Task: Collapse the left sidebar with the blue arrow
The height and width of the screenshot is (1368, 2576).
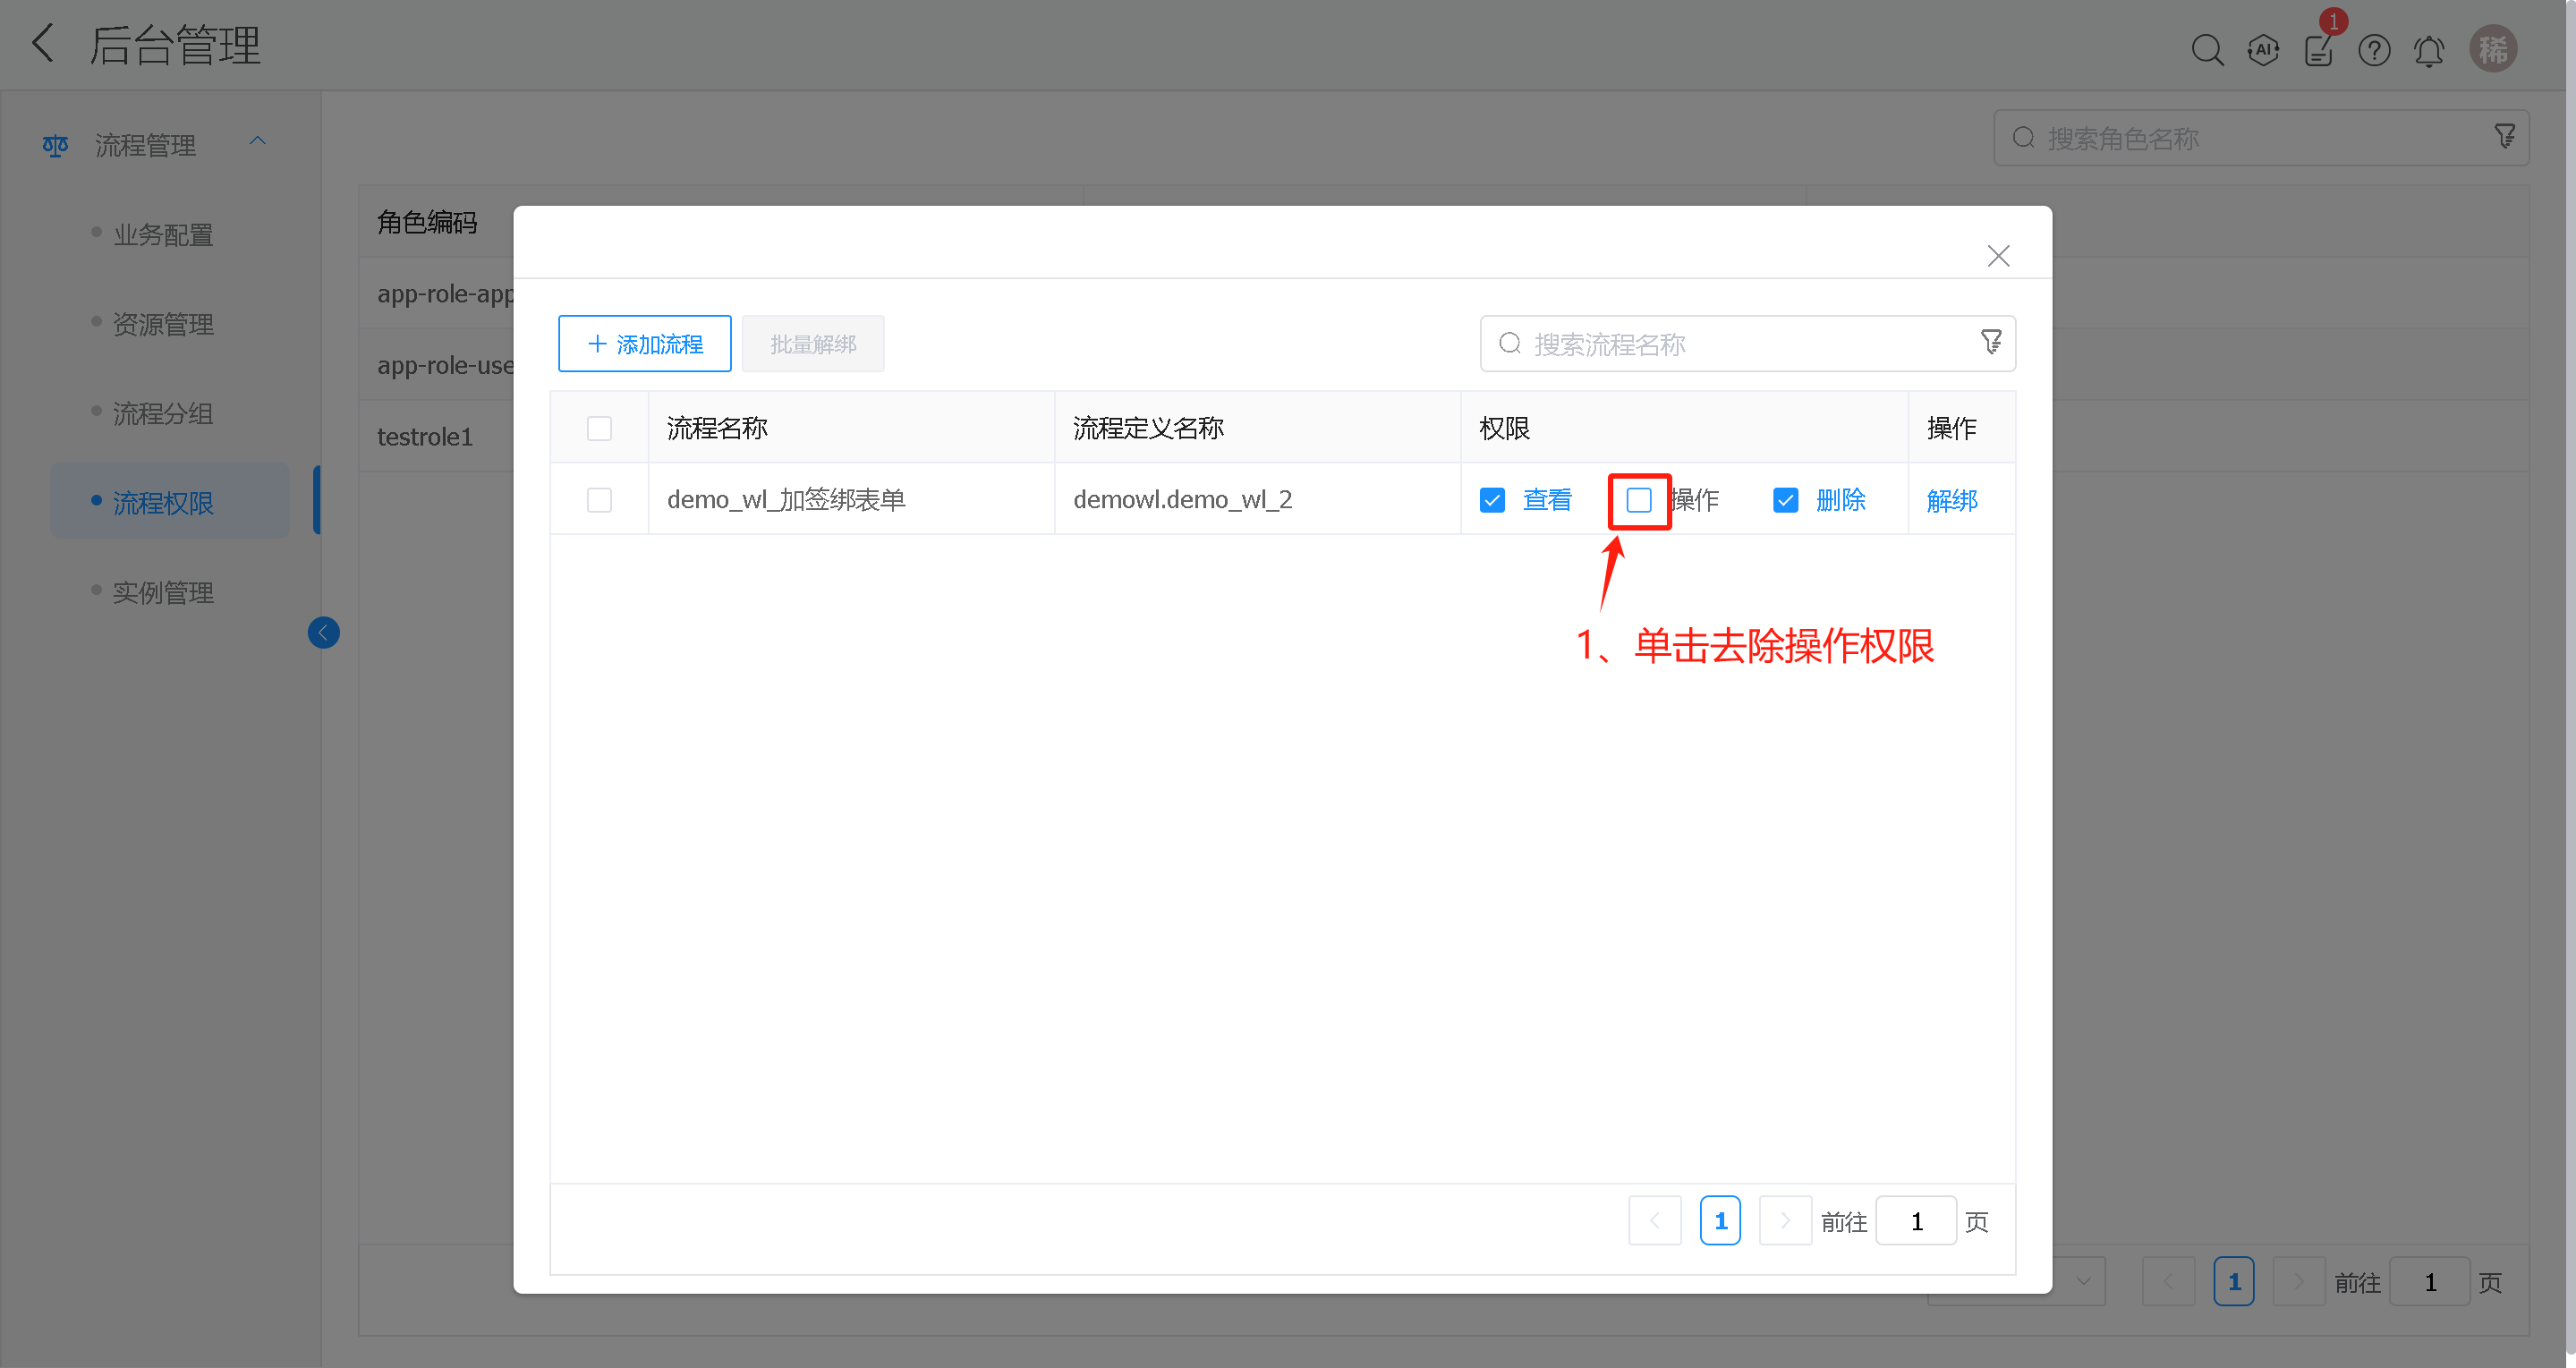Action: pyautogui.click(x=323, y=632)
